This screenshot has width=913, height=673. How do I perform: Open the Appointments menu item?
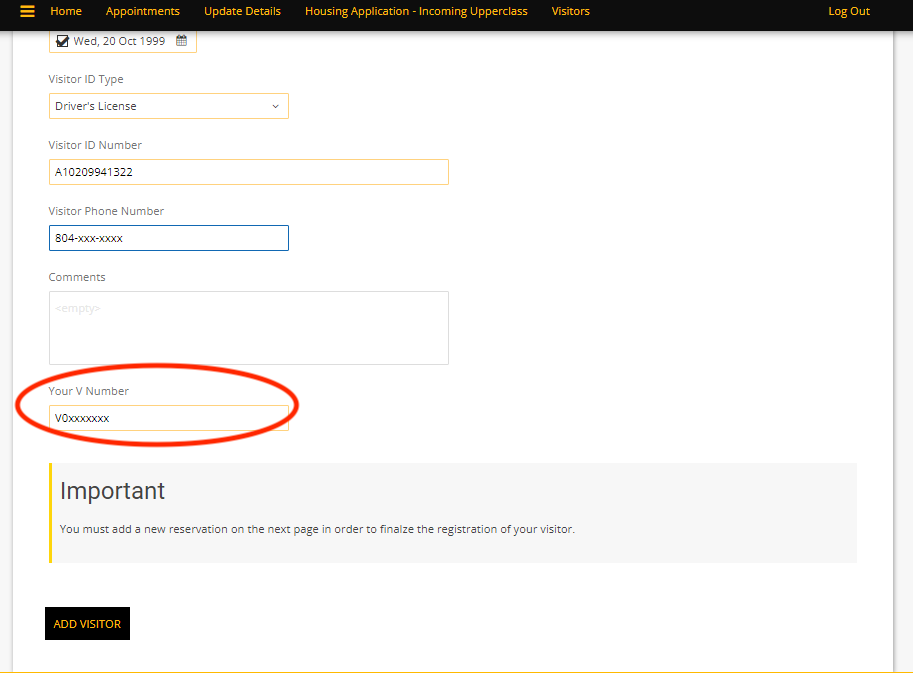[143, 11]
